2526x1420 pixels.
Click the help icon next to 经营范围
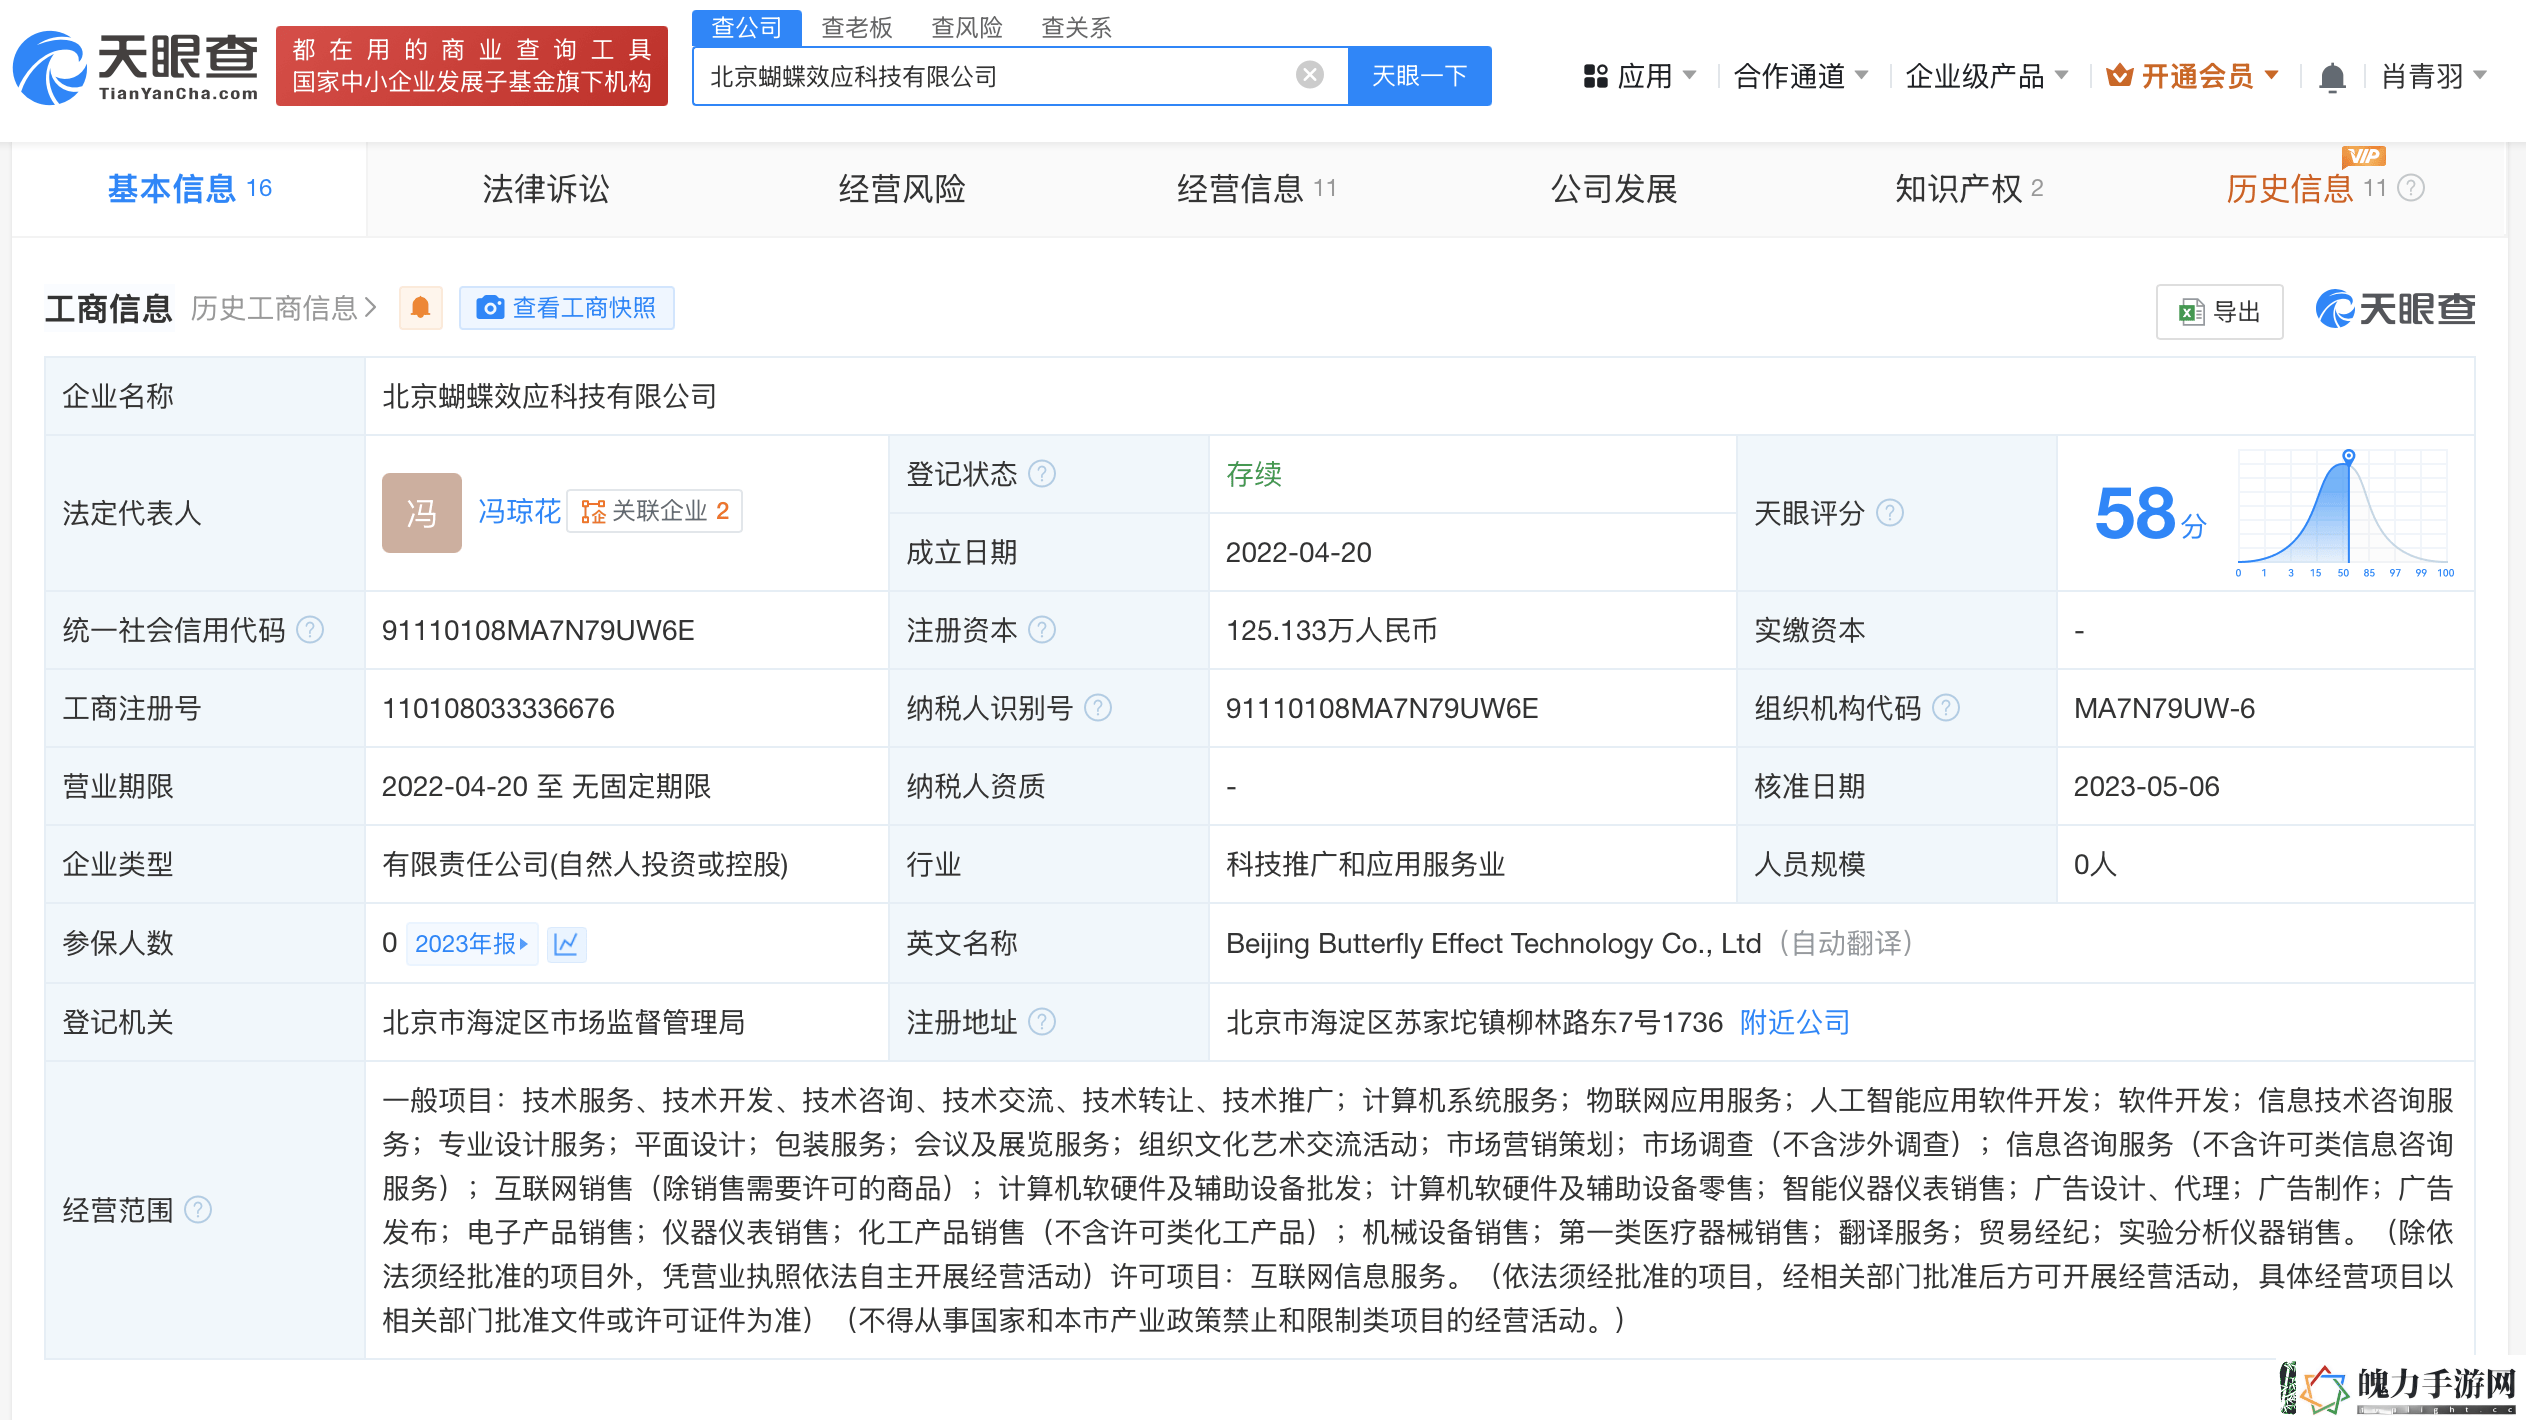(198, 1210)
